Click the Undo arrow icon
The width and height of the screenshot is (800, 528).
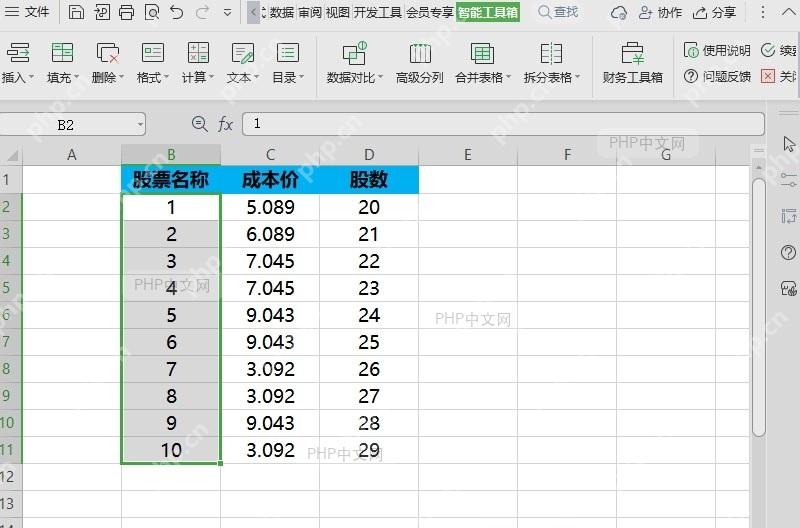[177, 12]
